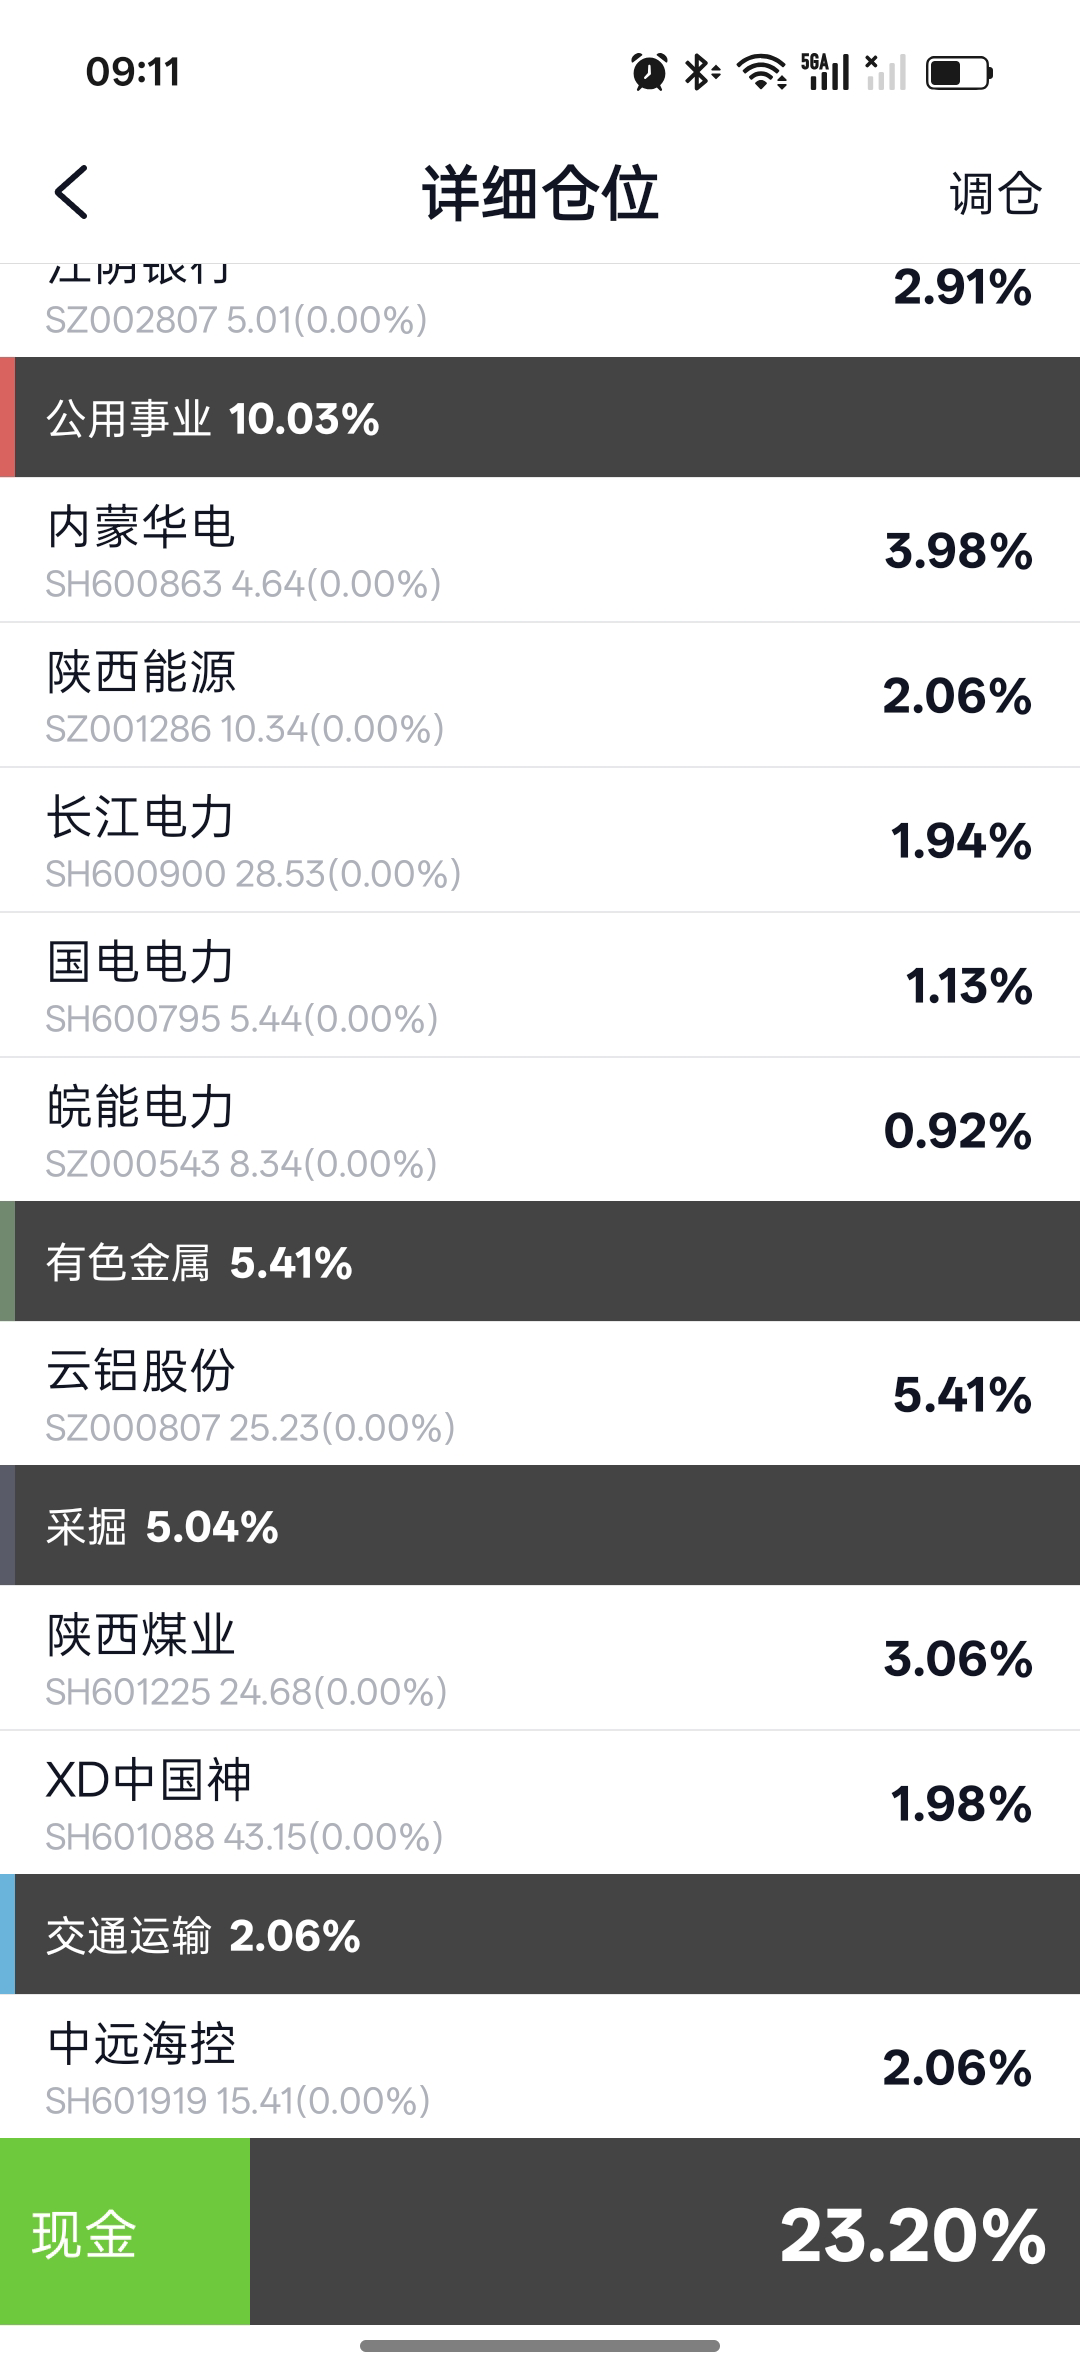The image size is (1080, 2373).
Task: Tap the red 公用事业 color marker
Action: click(7, 418)
